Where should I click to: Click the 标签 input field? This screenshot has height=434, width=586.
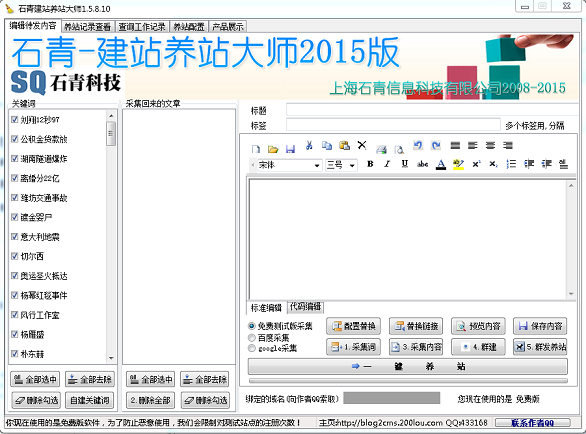[393, 124]
